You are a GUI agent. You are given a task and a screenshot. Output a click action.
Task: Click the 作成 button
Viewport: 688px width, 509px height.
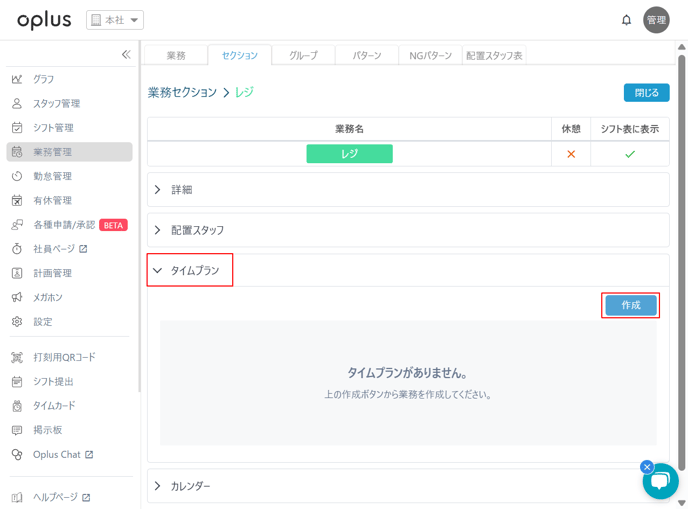point(630,305)
